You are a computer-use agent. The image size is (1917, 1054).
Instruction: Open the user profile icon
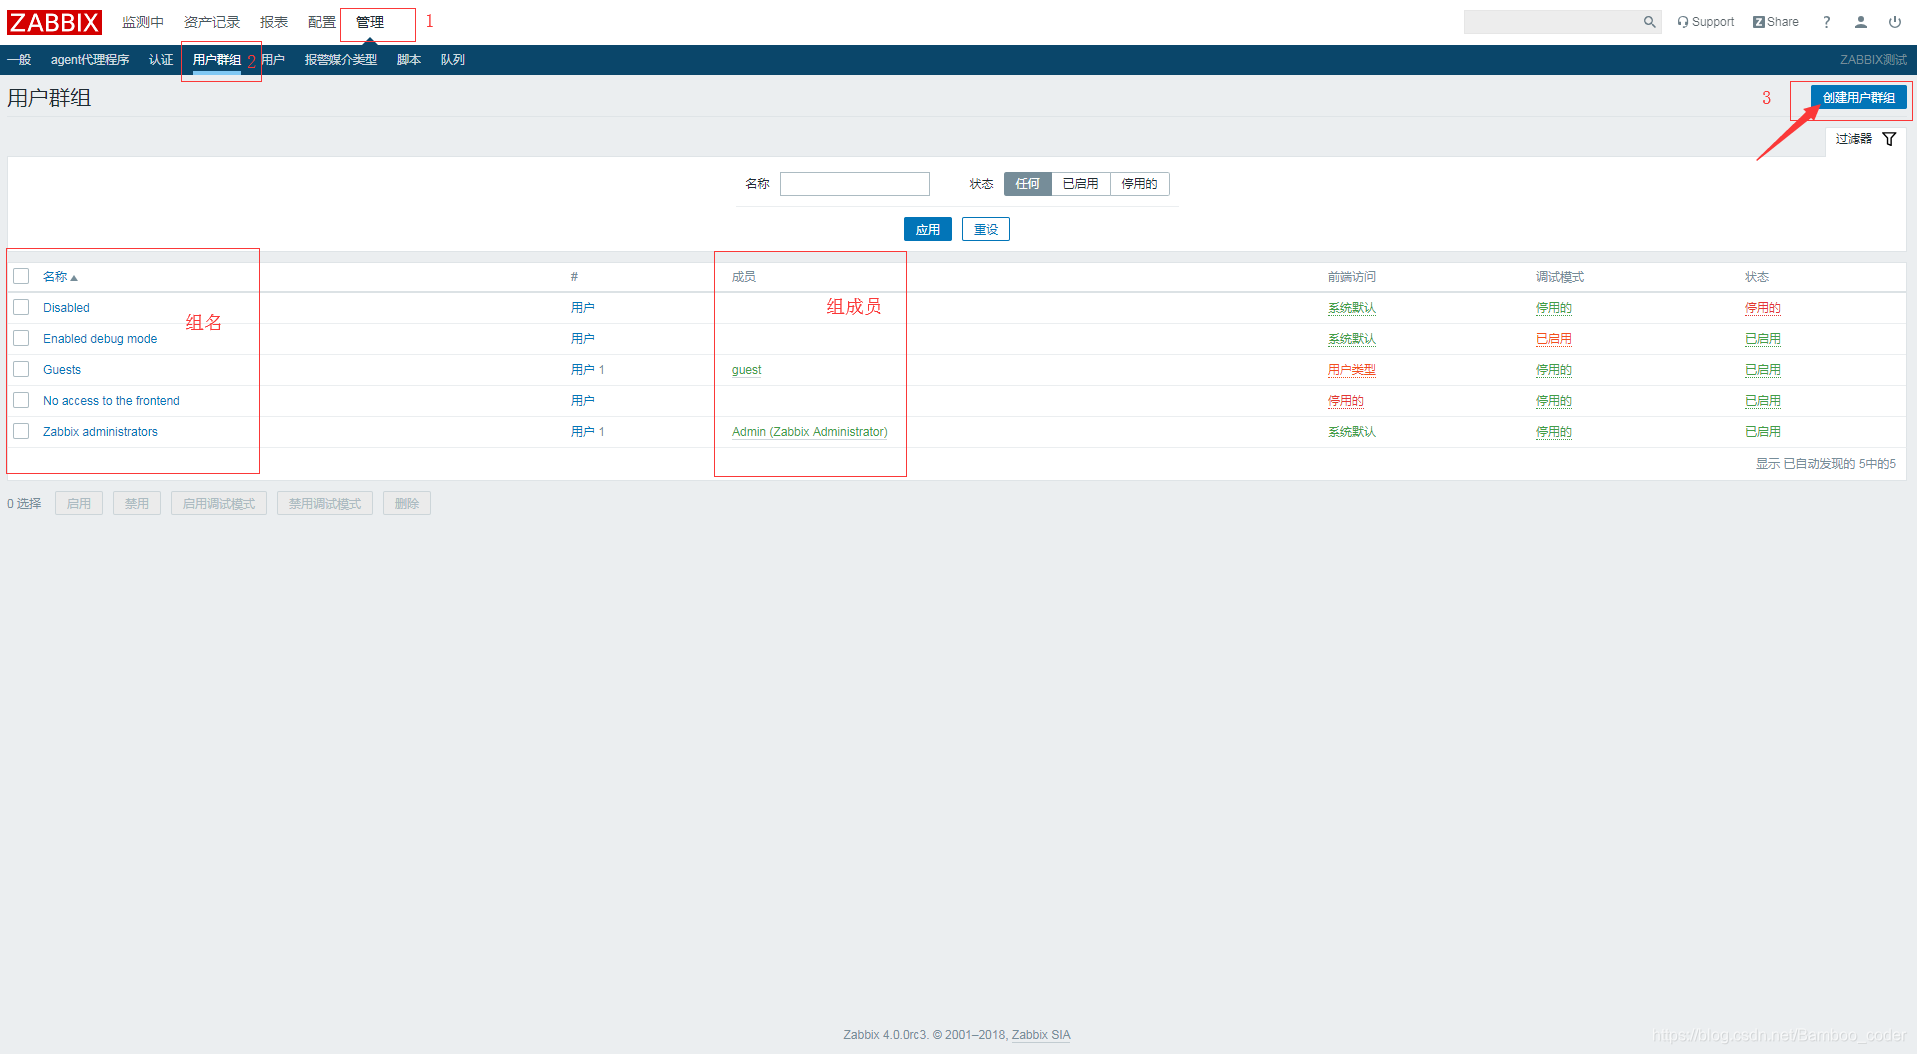pos(1861,22)
